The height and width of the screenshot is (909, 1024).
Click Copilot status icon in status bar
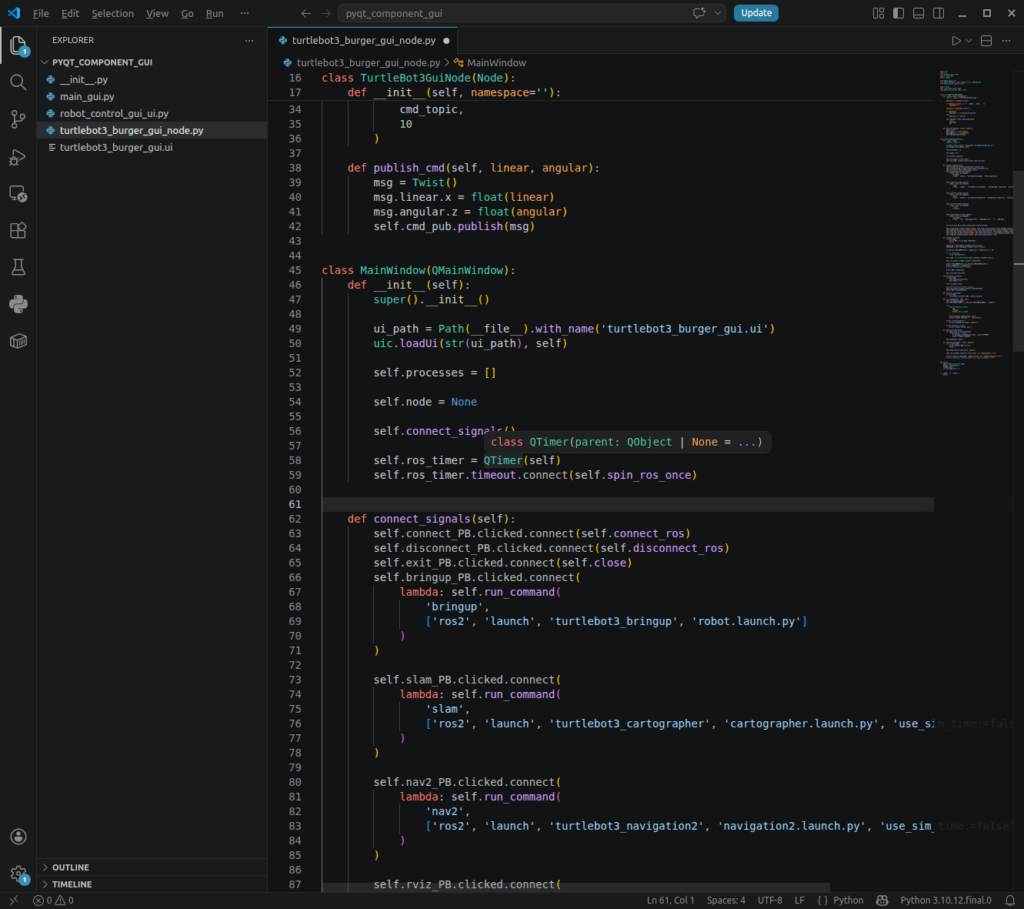click(882, 901)
